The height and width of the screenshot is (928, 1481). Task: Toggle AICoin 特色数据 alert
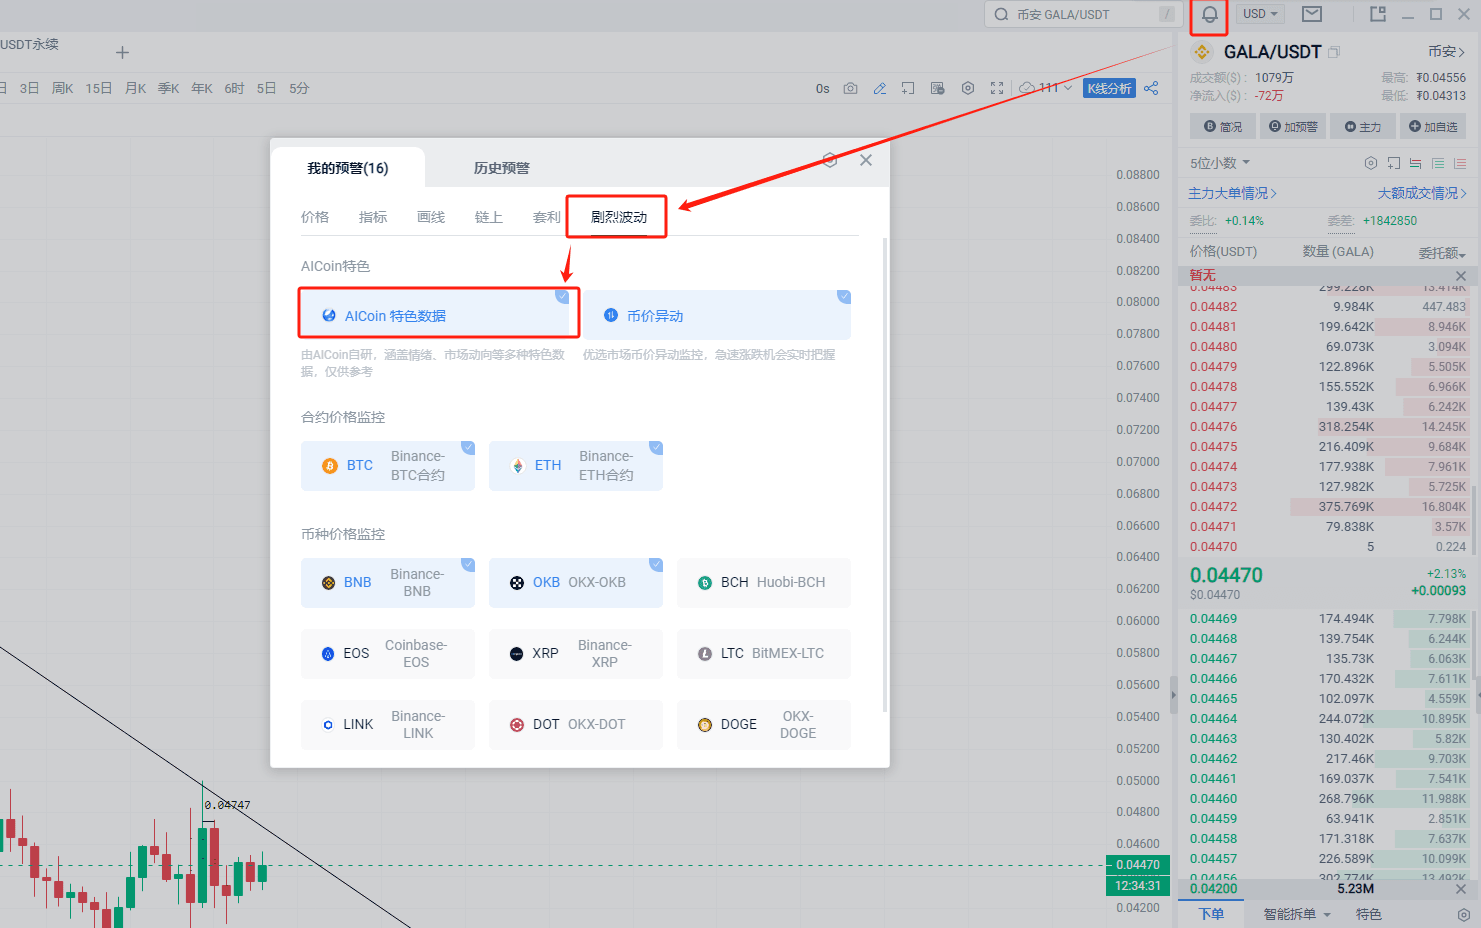[x=435, y=315]
